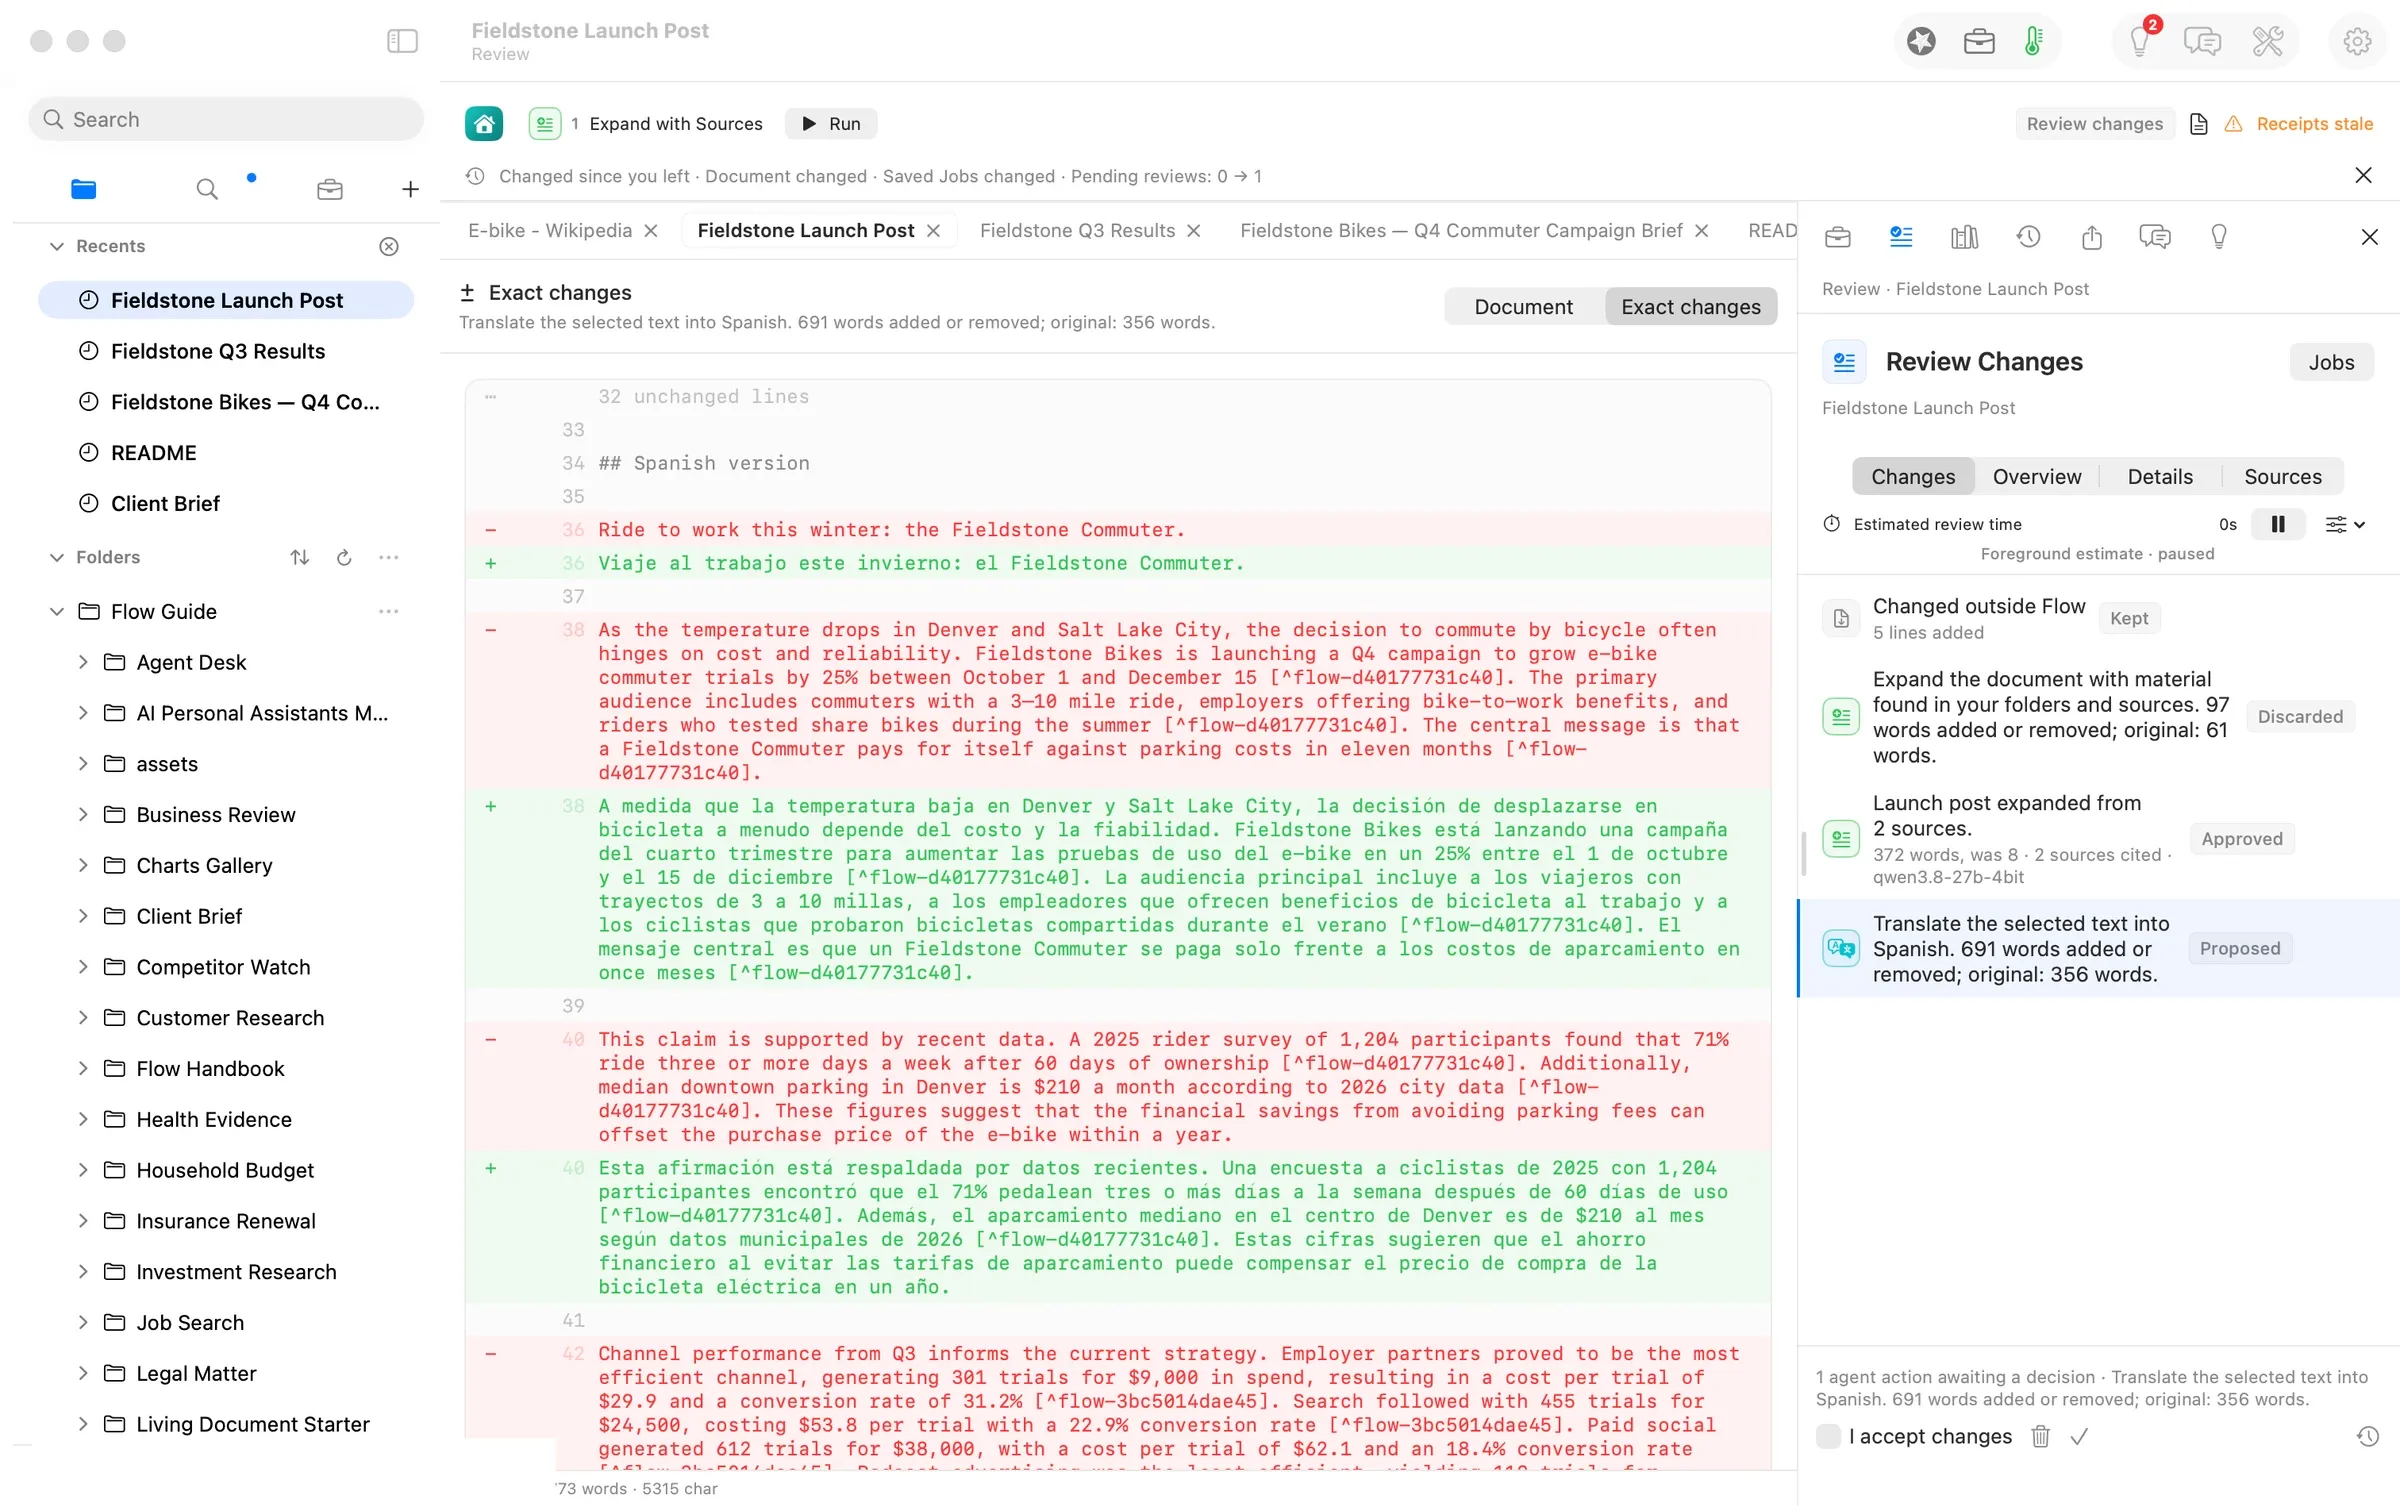Image resolution: width=2400 pixels, height=1506 pixels.
Task: Click the Run button
Action: click(831, 124)
